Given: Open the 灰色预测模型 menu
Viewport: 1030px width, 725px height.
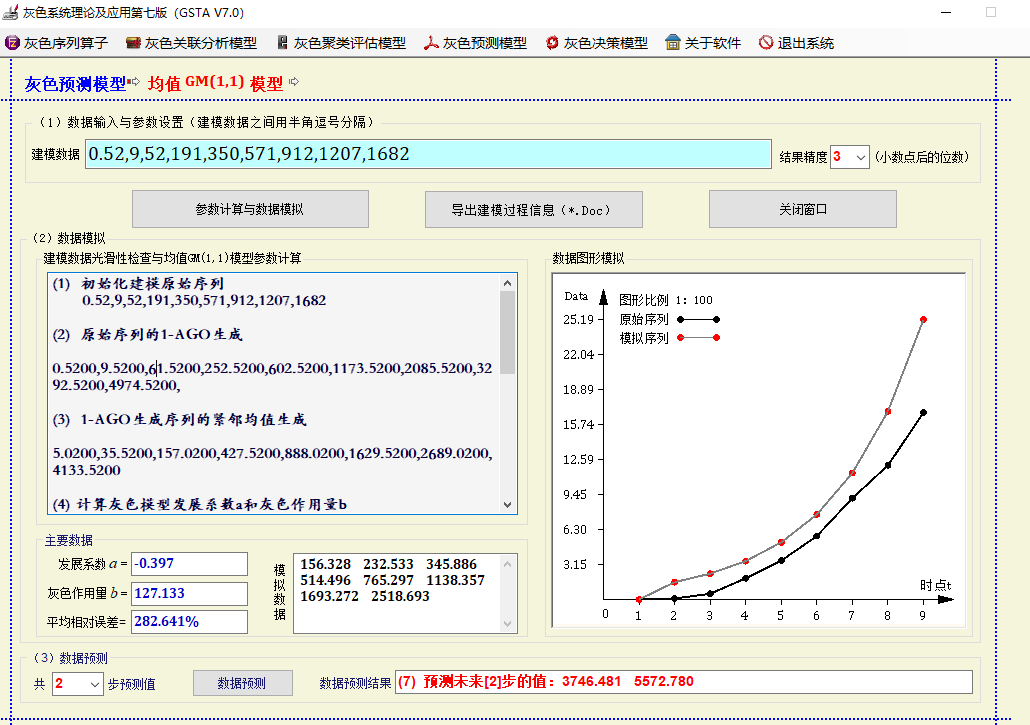Looking at the screenshot, I should [x=476, y=43].
